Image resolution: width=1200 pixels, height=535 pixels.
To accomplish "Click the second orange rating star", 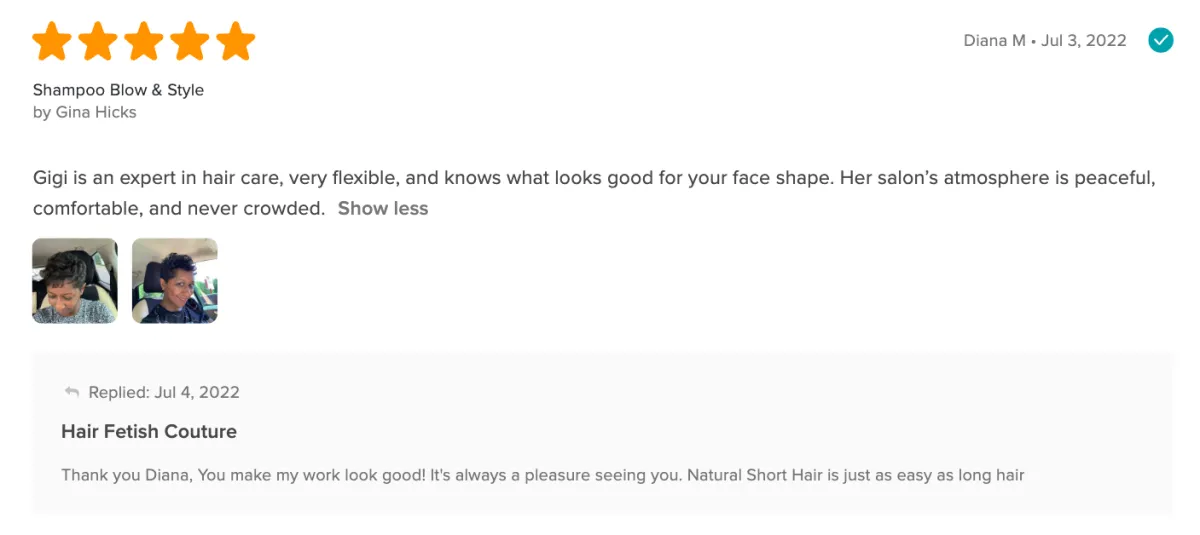I will [x=98, y=42].
